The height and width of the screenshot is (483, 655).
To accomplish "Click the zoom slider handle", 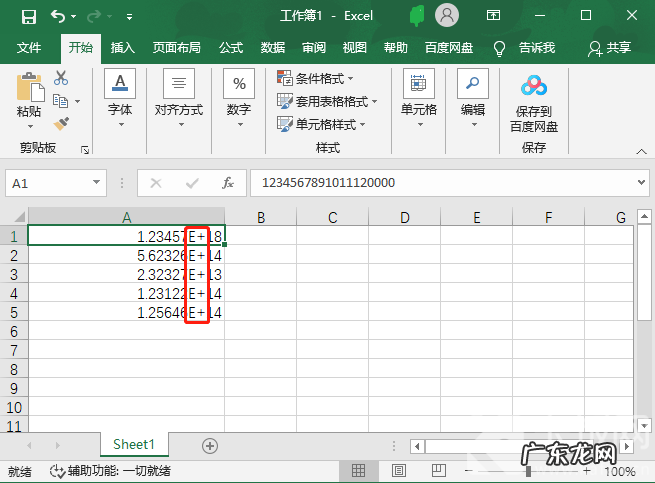I will coord(528,471).
